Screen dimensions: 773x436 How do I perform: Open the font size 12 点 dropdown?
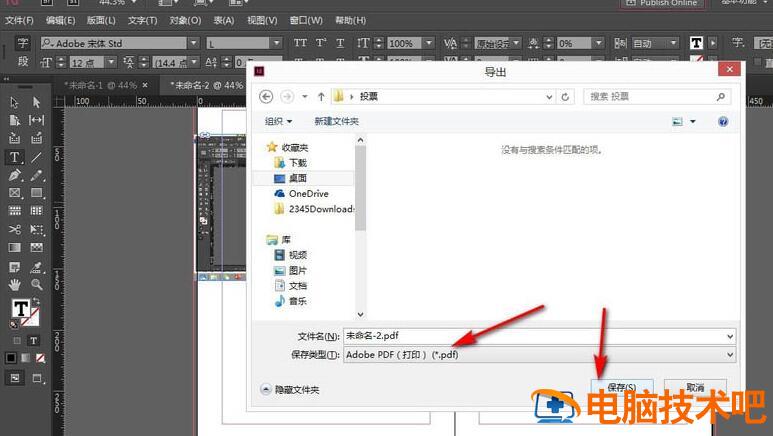point(111,62)
